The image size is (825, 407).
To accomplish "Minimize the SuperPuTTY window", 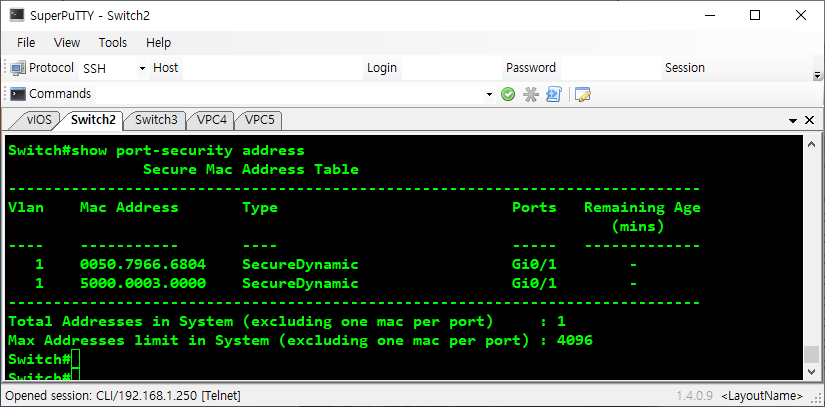I will click(x=709, y=16).
